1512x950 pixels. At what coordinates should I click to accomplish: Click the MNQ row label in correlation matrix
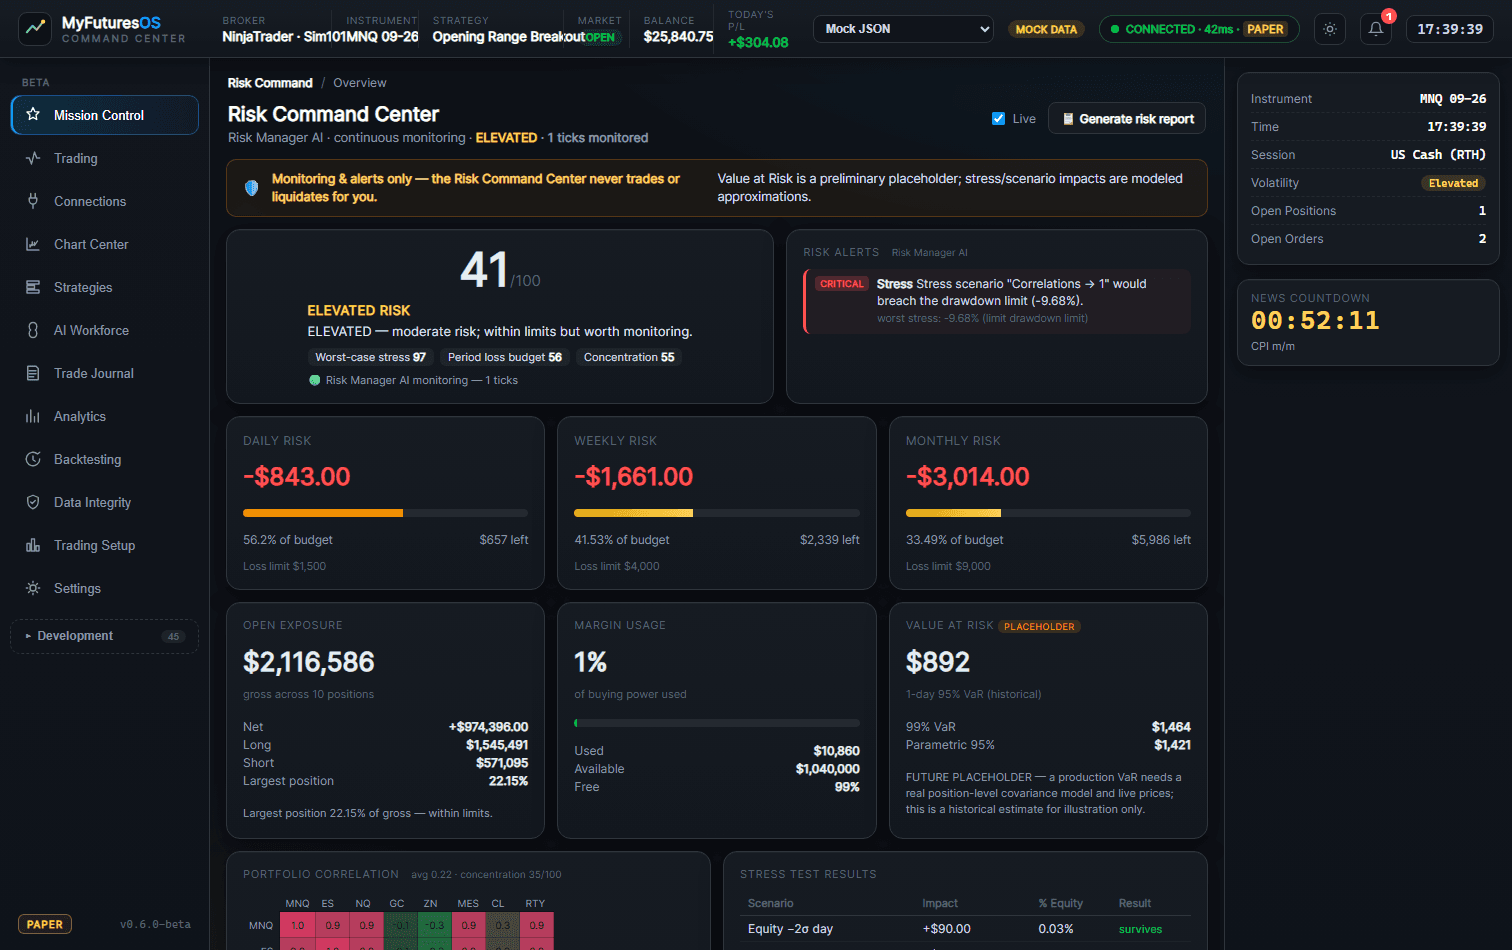coord(261,926)
